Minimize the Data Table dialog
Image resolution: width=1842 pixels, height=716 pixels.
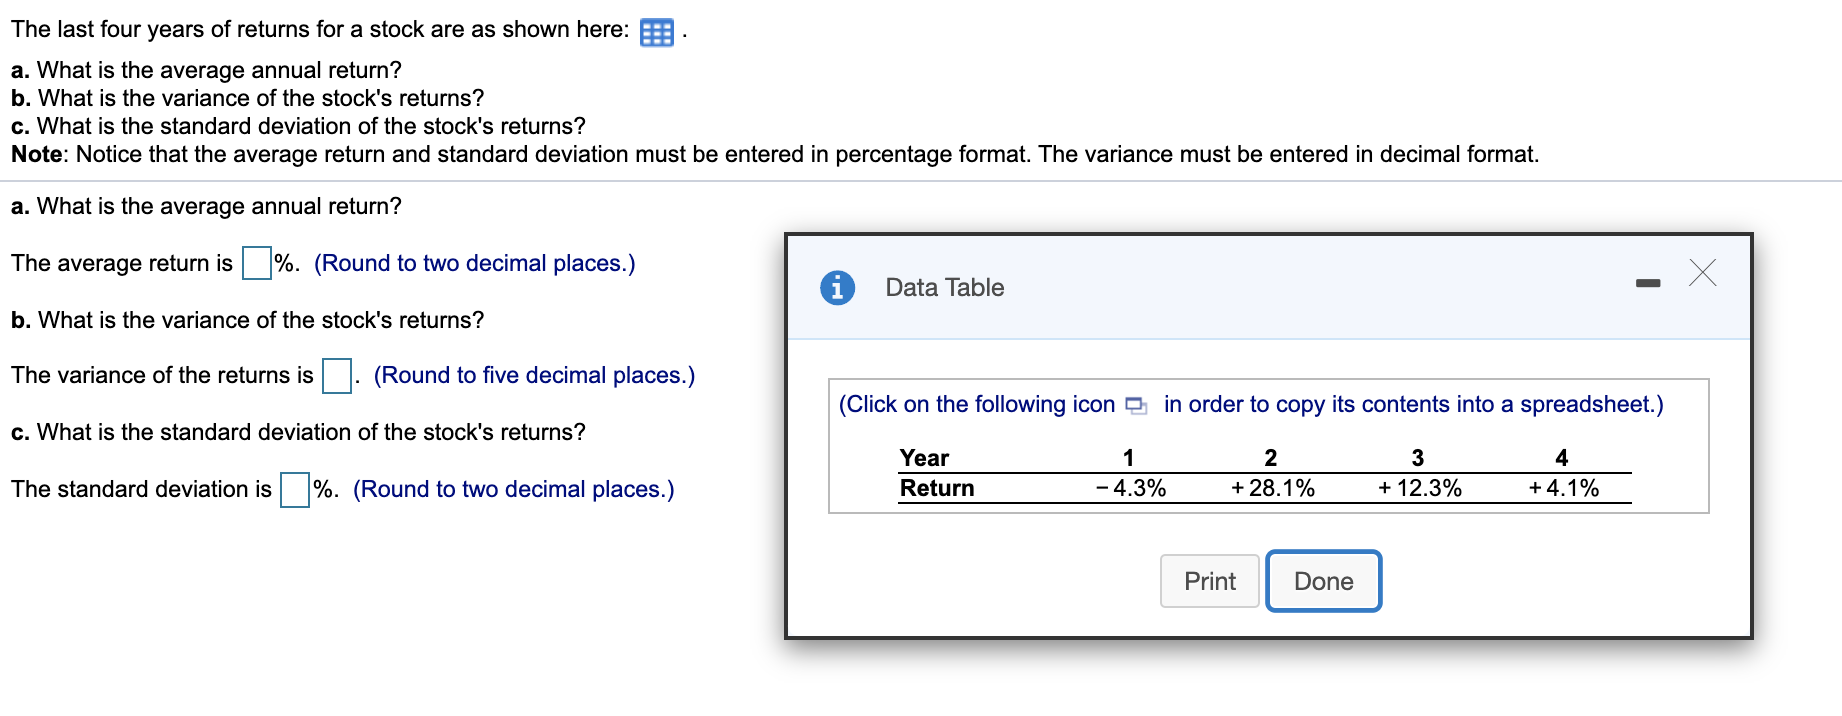pos(1647,284)
